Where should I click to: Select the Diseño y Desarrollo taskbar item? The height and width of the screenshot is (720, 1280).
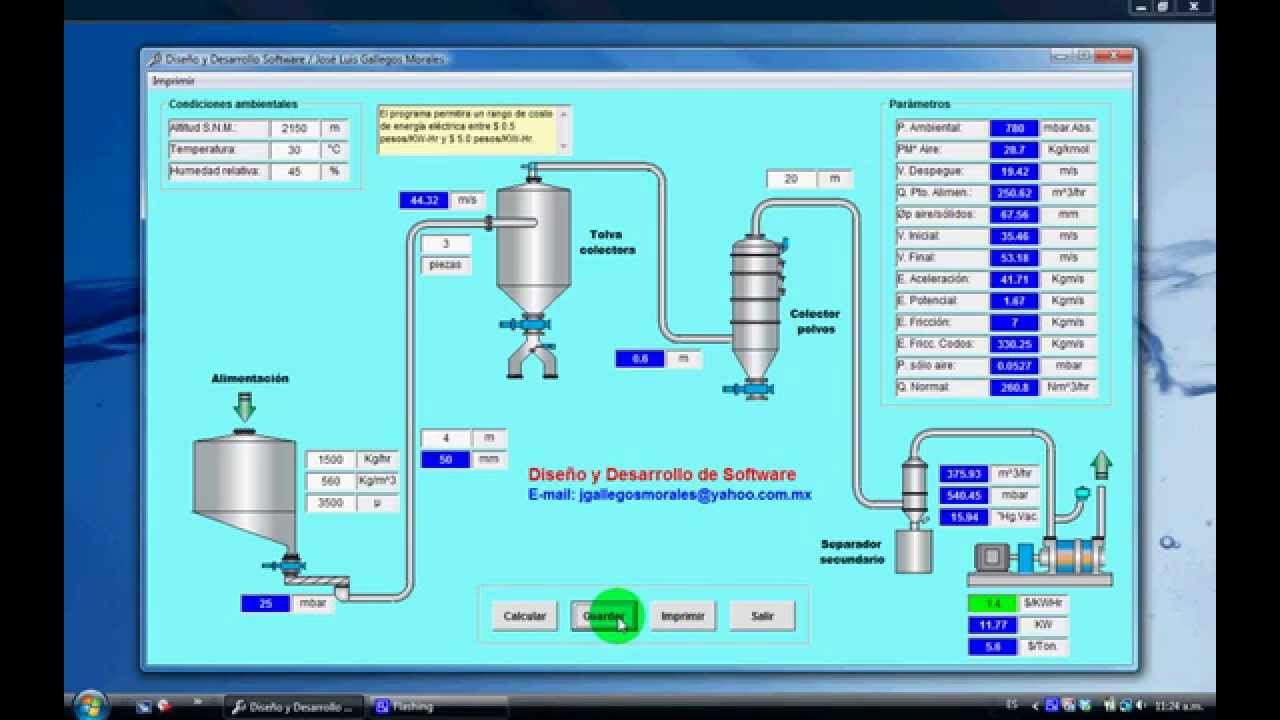293,706
